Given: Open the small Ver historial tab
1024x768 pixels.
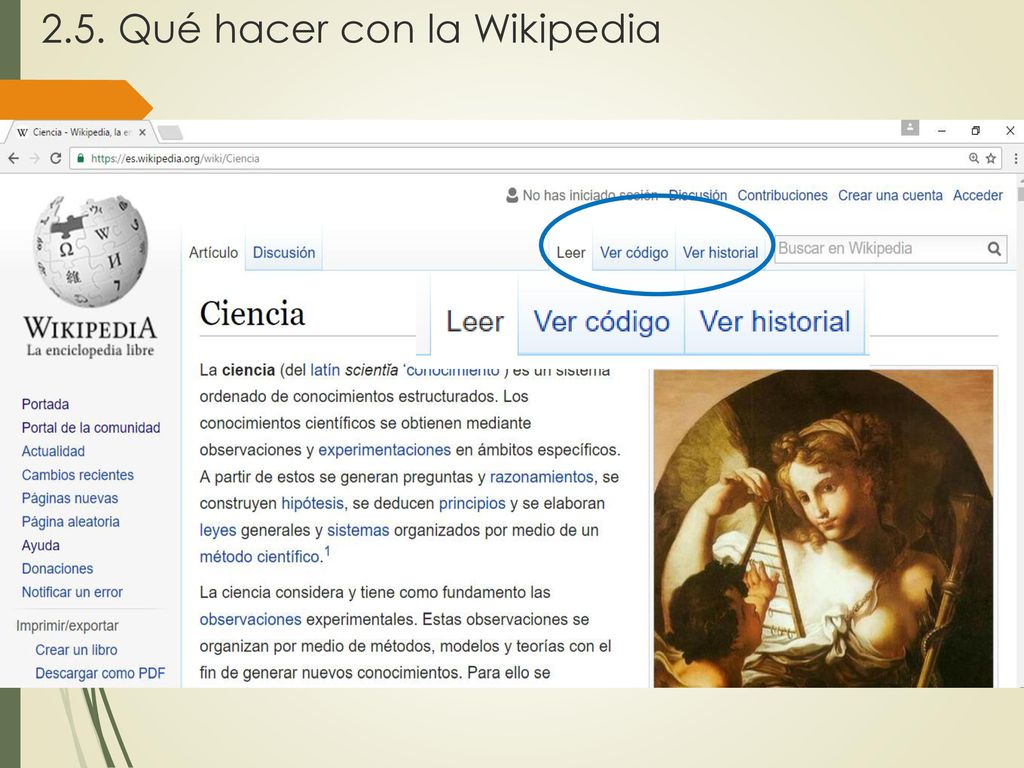Looking at the screenshot, I should click(720, 252).
